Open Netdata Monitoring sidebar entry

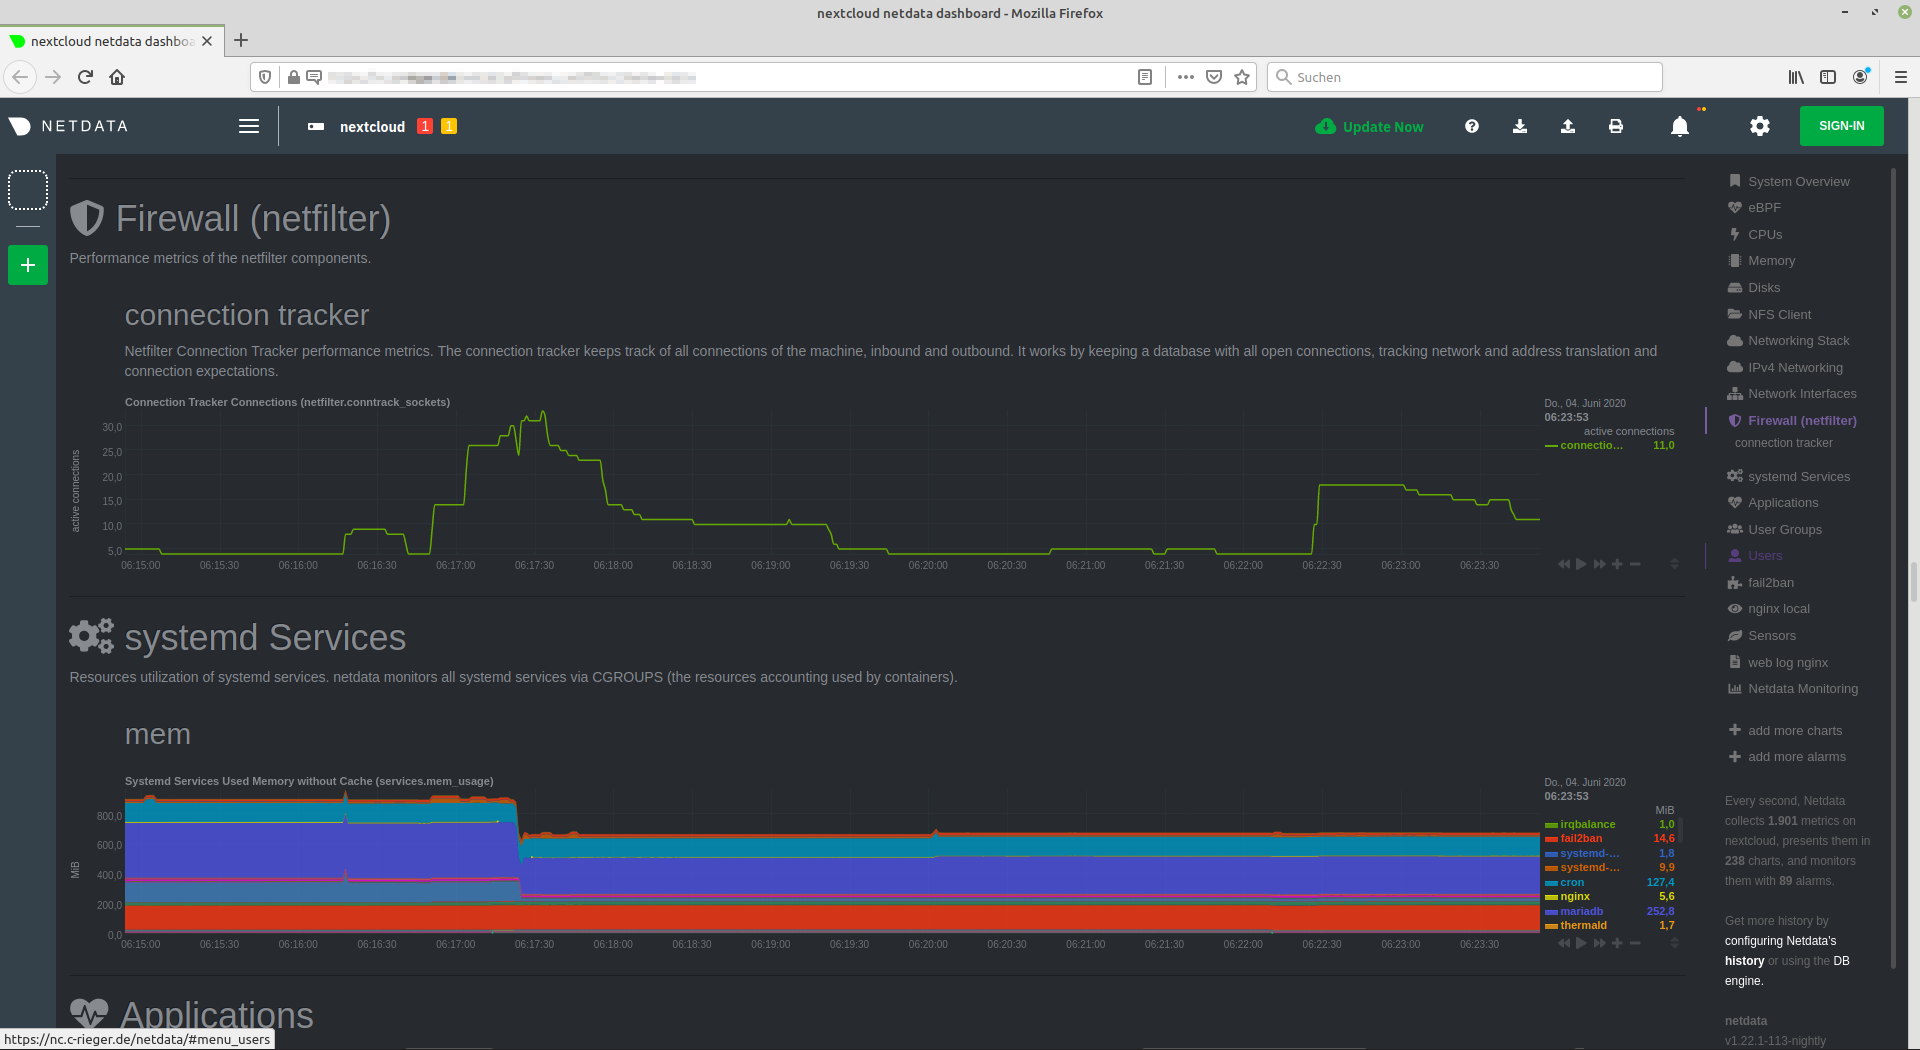click(x=1793, y=689)
